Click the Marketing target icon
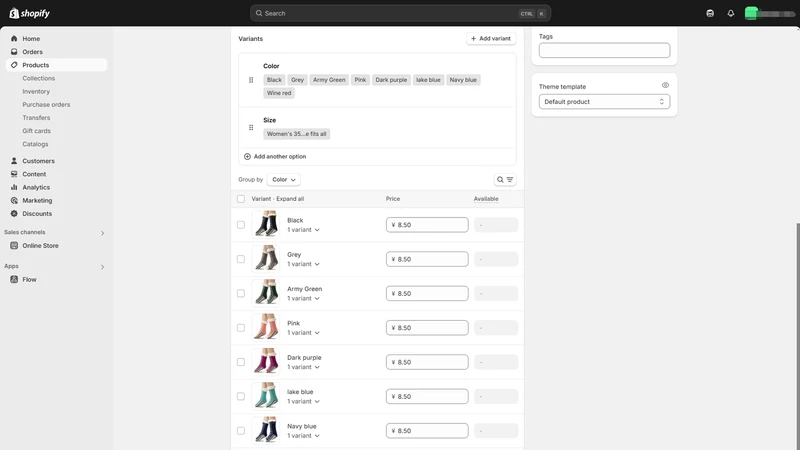This screenshot has width=800, height=450. click(x=14, y=201)
